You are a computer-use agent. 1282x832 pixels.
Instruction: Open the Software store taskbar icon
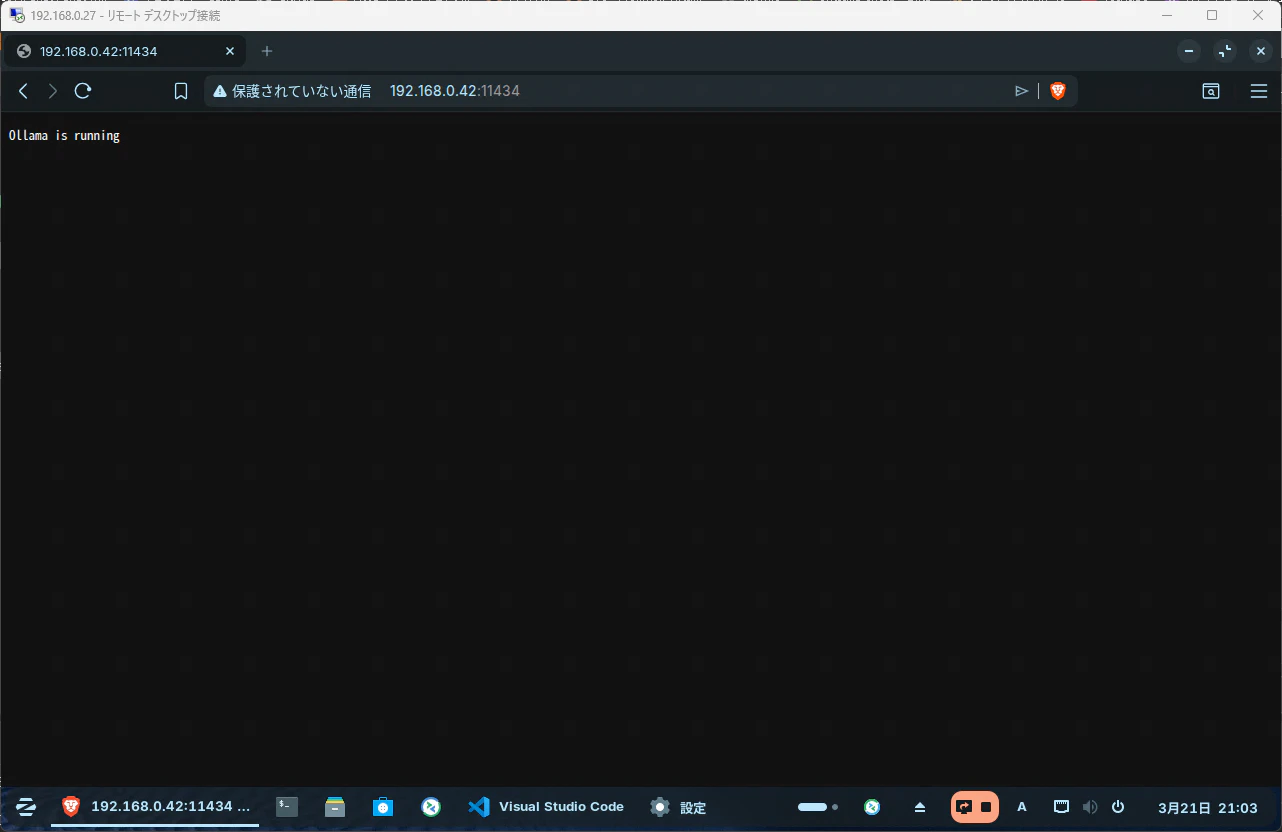coord(383,807)
